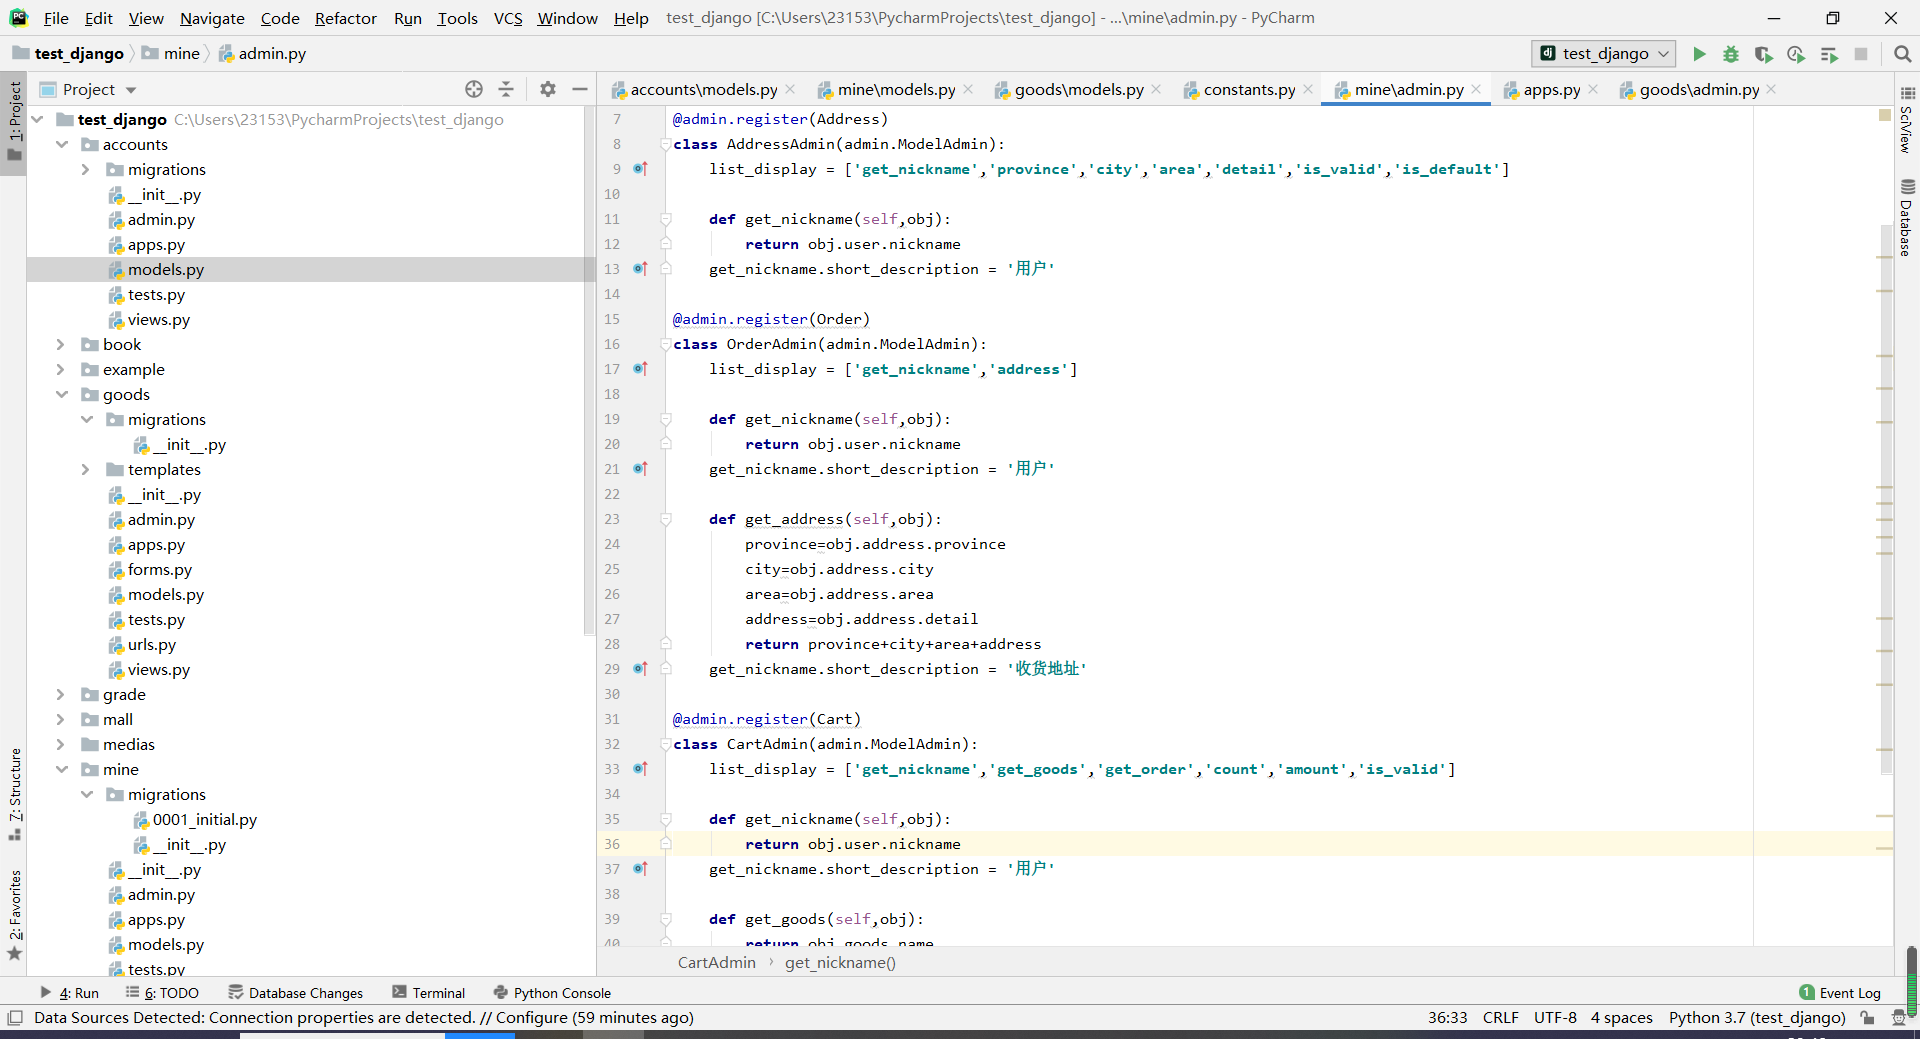1920x1039 pixels.
Task: Fold the AddressAdmin class at line 8
Action: tap(665, 144)
